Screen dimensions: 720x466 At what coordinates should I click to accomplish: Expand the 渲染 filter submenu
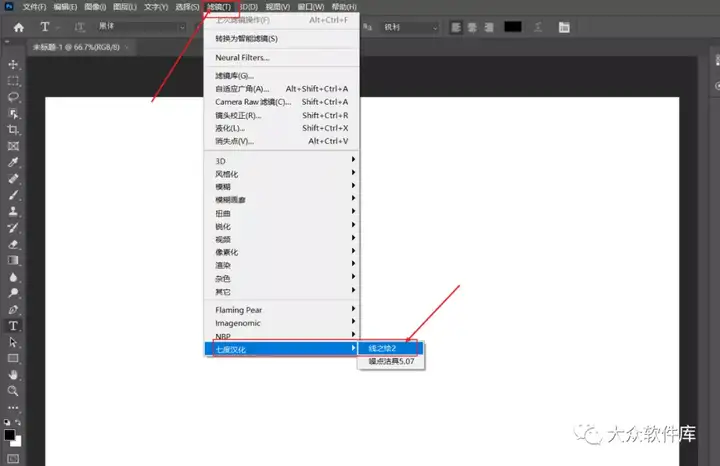click(x=281, y=265)
